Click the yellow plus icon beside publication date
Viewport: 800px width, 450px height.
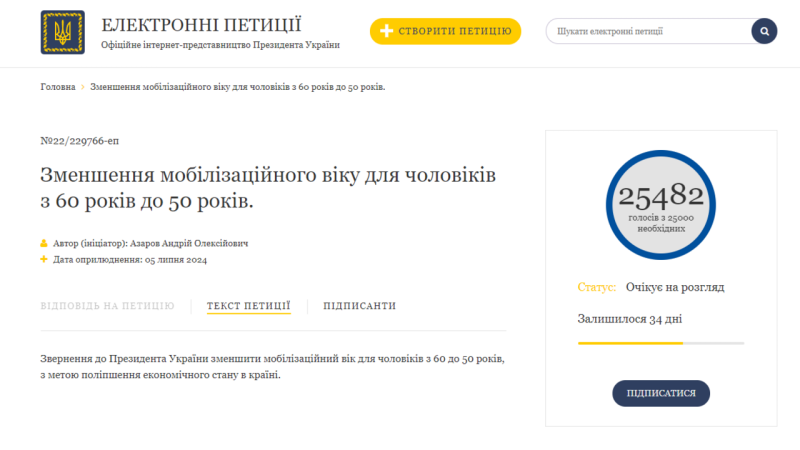44,259
